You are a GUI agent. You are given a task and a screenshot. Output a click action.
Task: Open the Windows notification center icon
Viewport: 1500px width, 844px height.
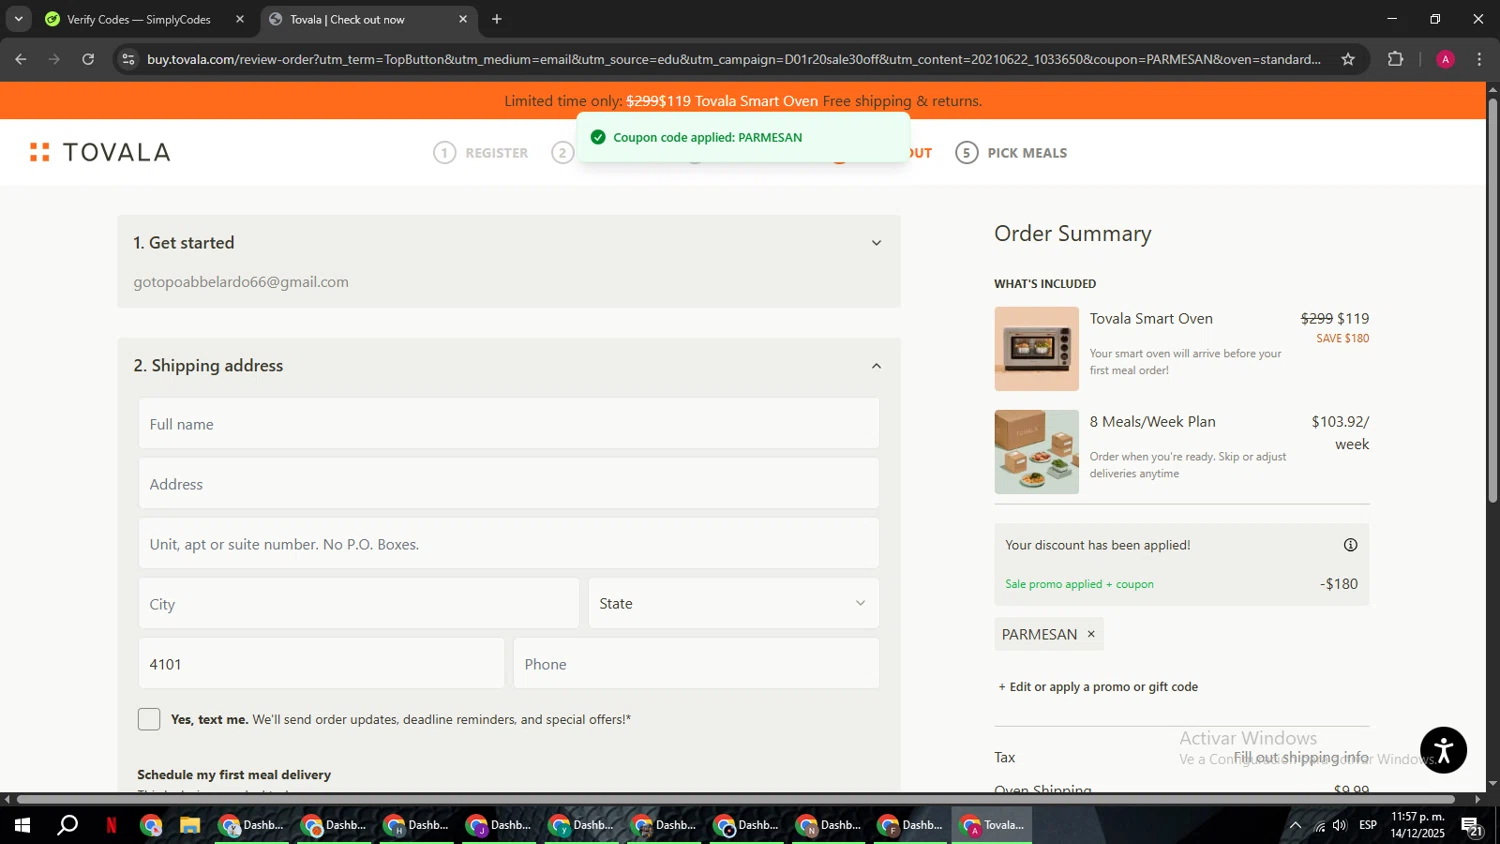point(1472,825)
